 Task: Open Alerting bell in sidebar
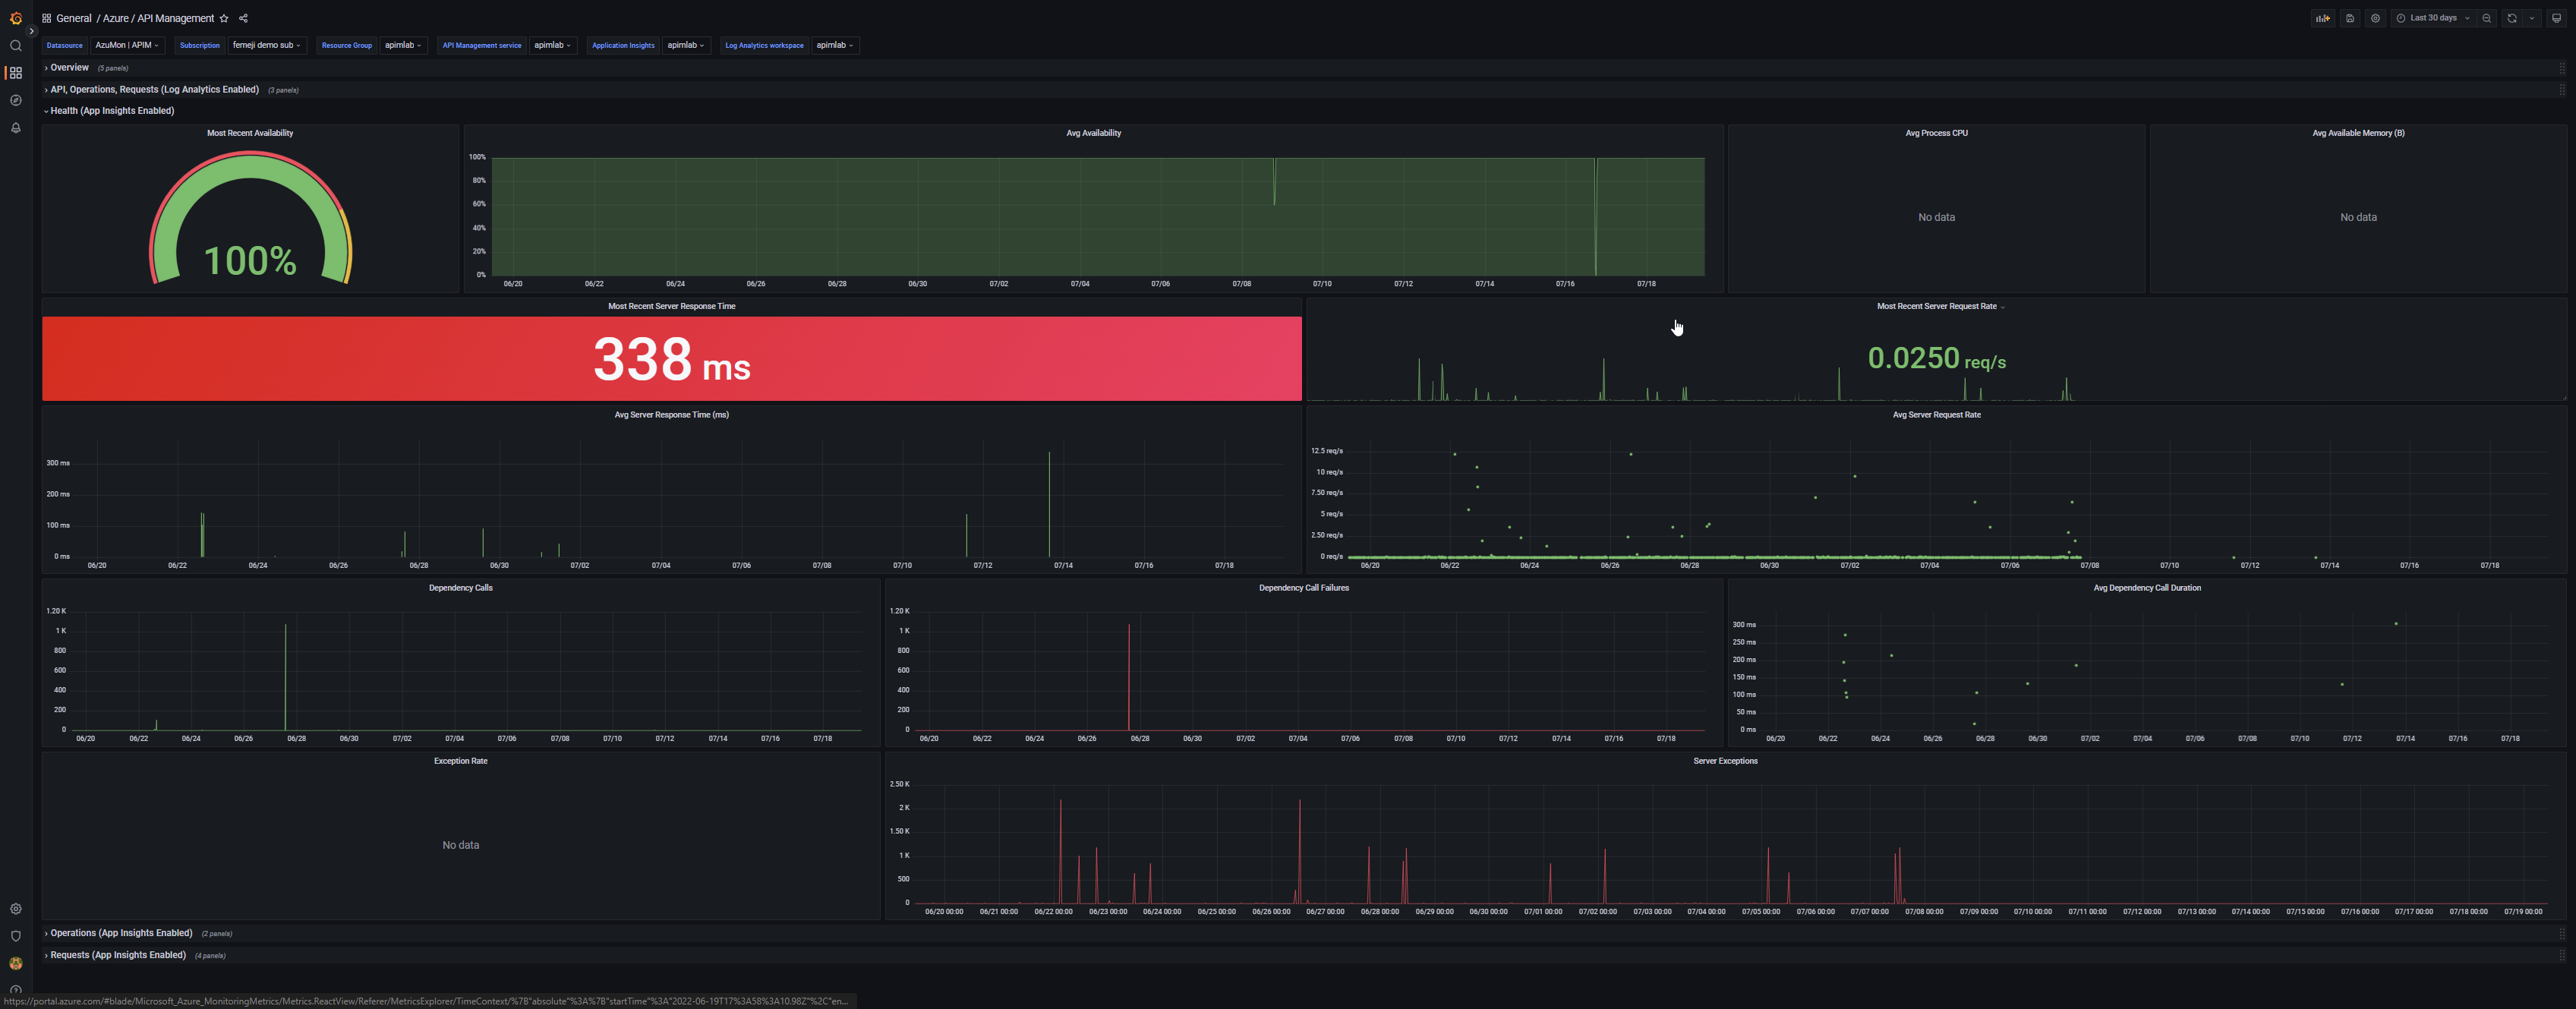click(16, 128)
